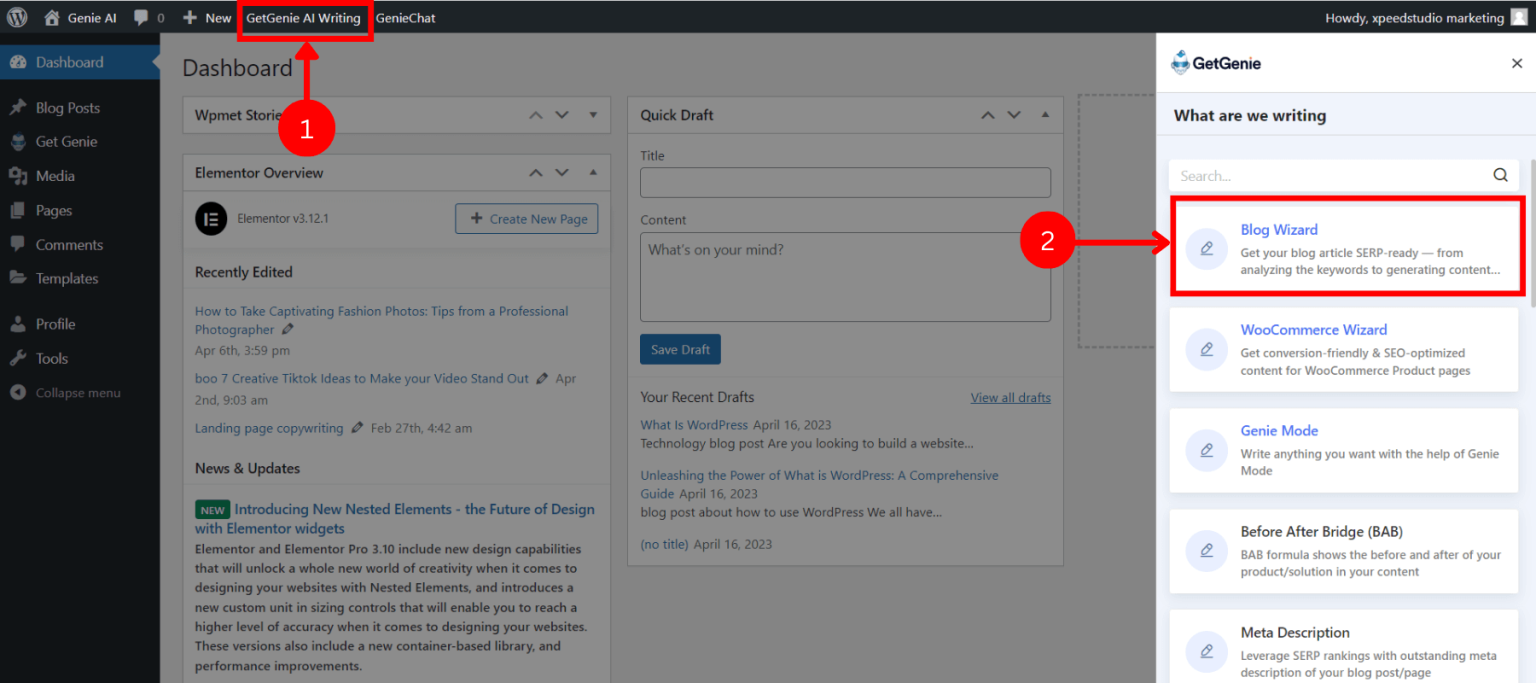Select the WooCommerce Wizard template
1536x683 pixels.
[1344, 349]
